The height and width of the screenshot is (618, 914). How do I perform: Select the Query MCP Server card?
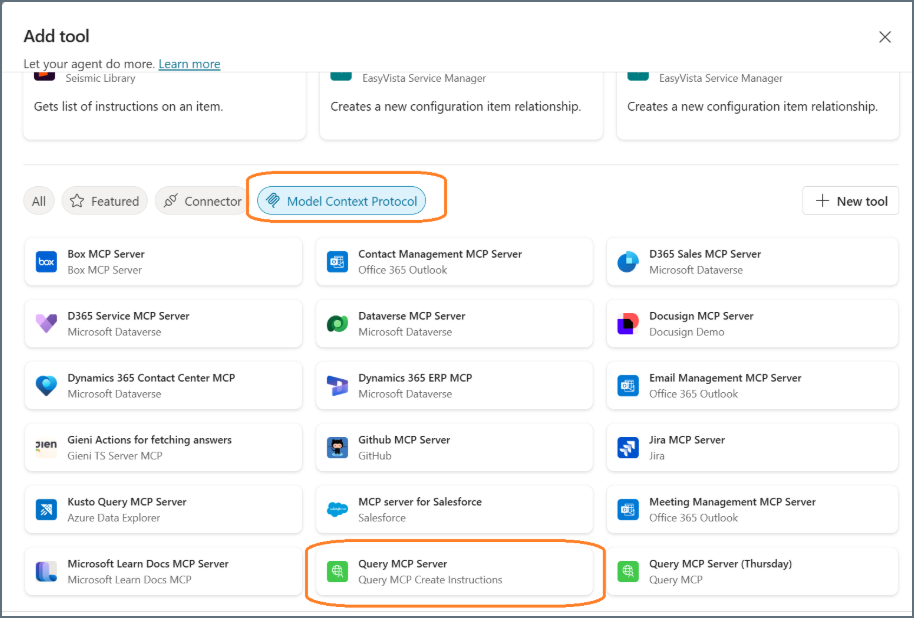pos(455,571)
